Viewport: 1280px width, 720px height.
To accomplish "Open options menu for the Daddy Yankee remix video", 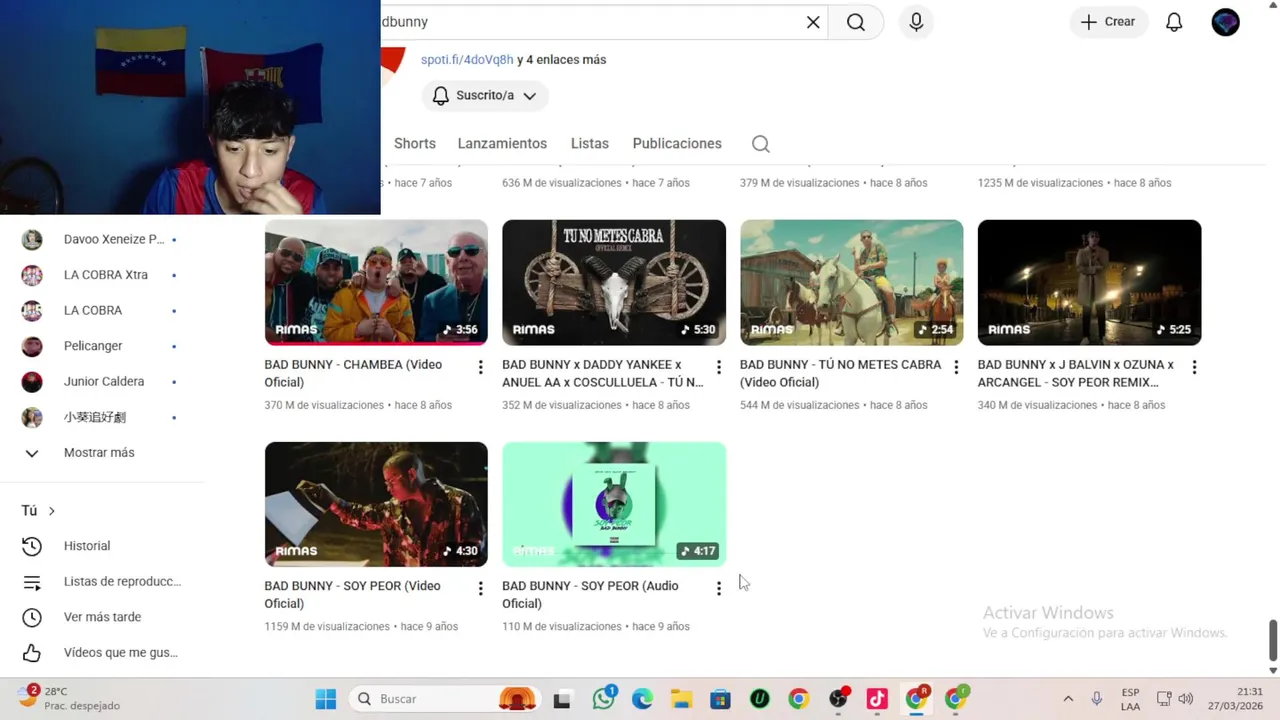I will [x=718, y=367].
